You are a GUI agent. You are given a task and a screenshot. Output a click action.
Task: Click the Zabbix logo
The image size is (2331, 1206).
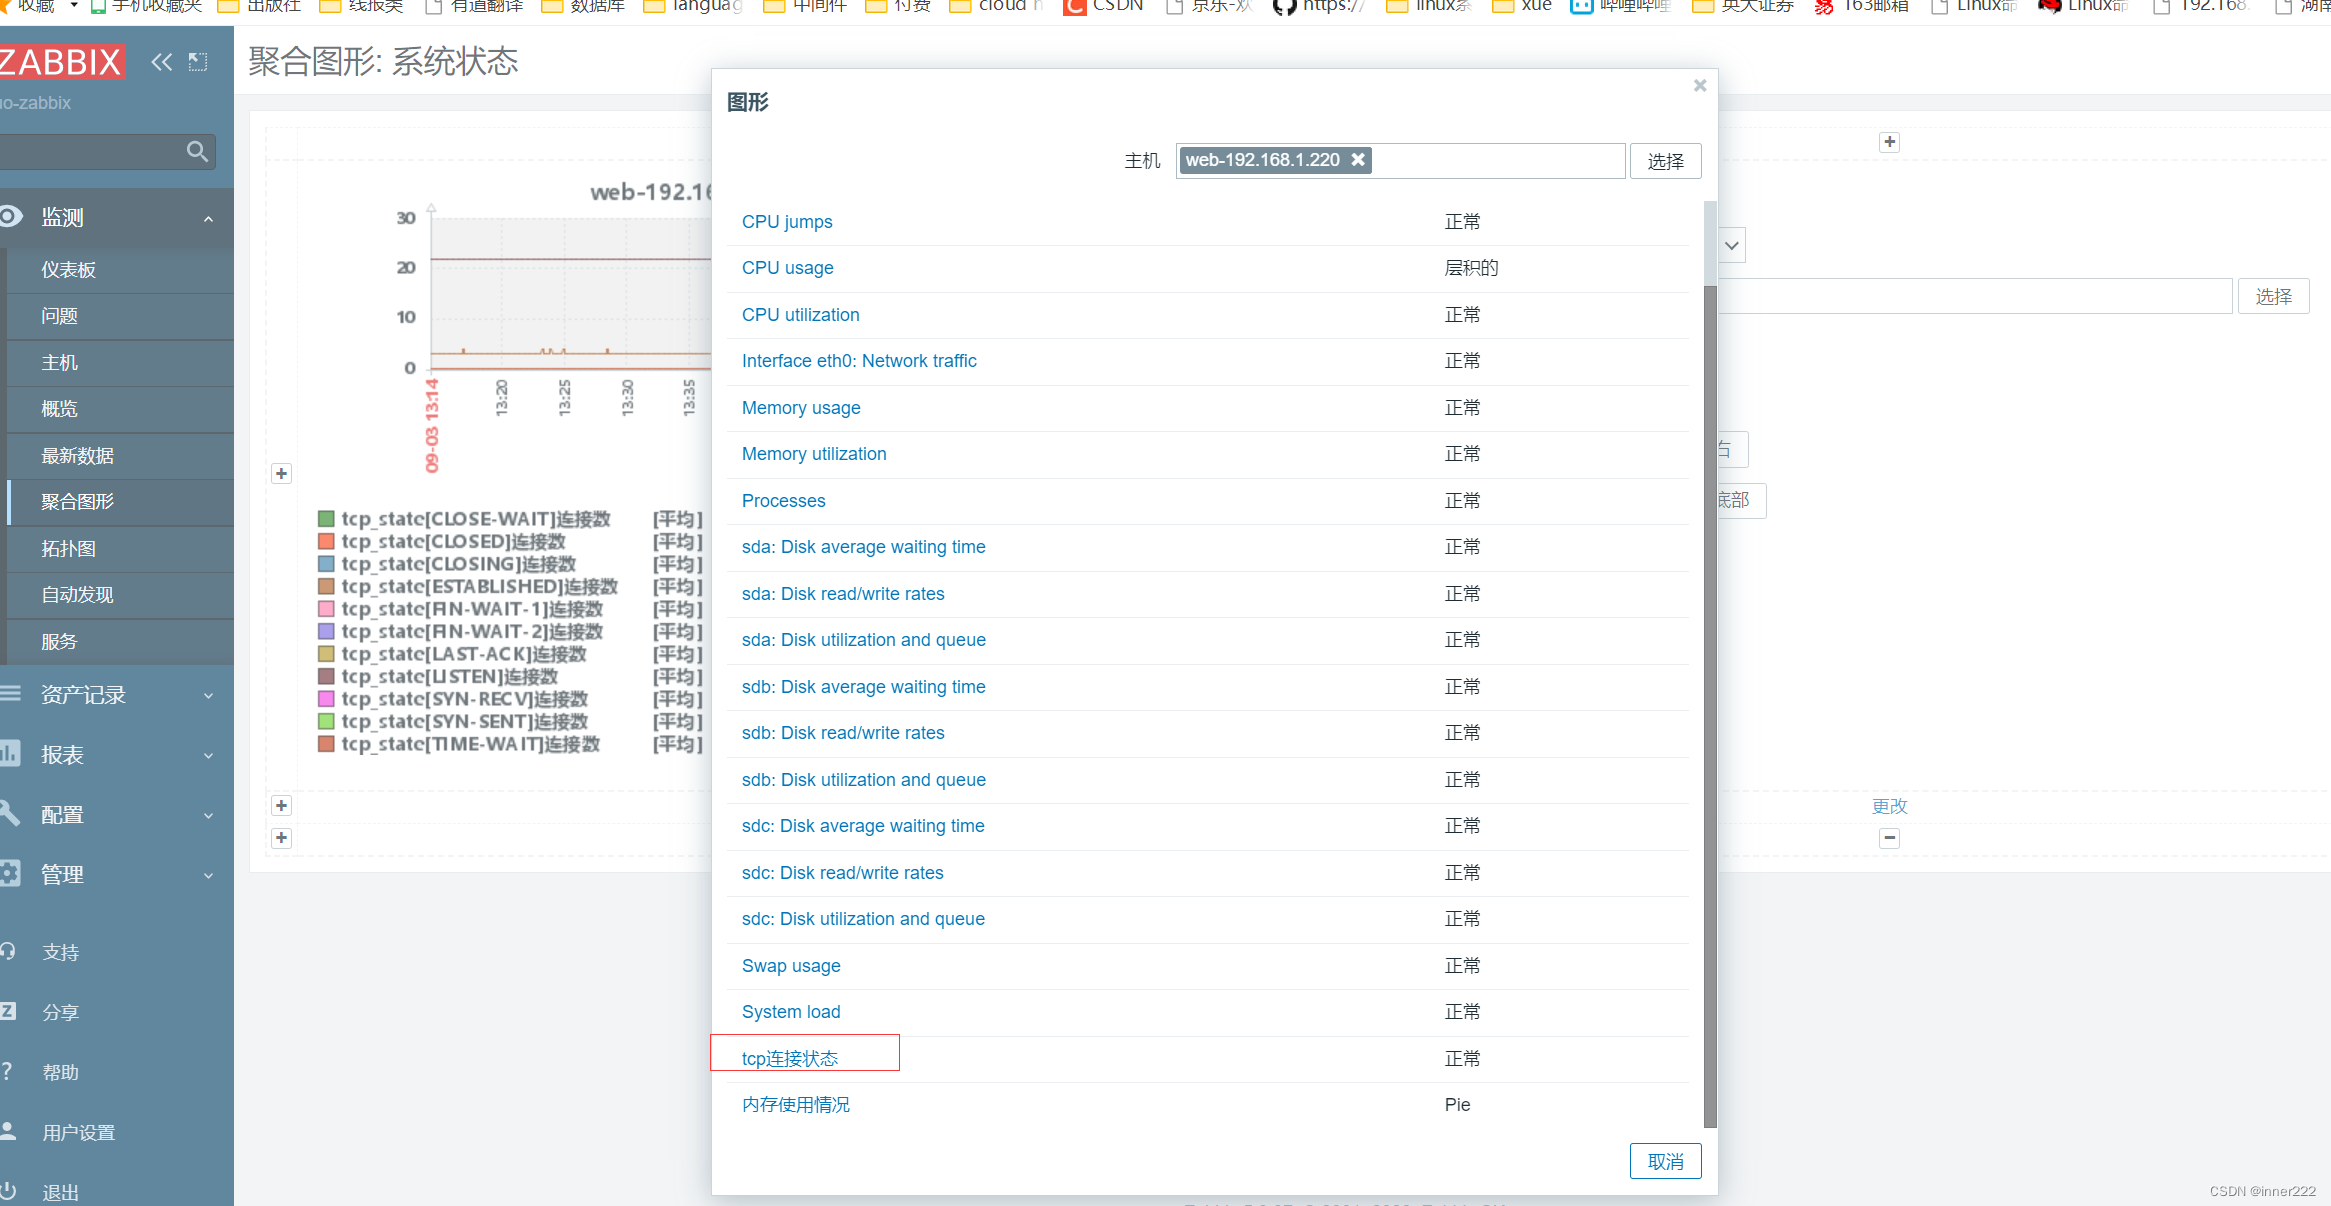(x=62, y=62)
